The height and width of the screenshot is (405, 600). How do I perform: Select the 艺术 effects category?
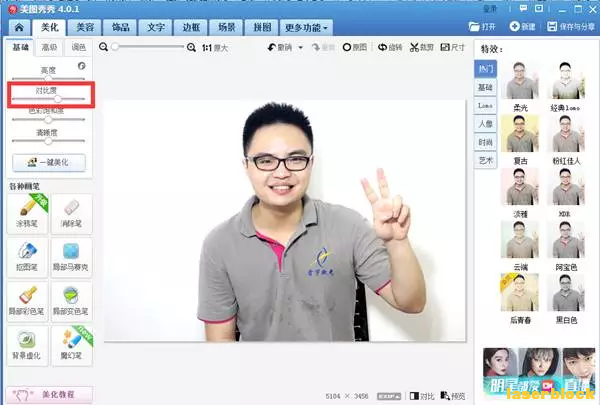(x=486, y=160)
